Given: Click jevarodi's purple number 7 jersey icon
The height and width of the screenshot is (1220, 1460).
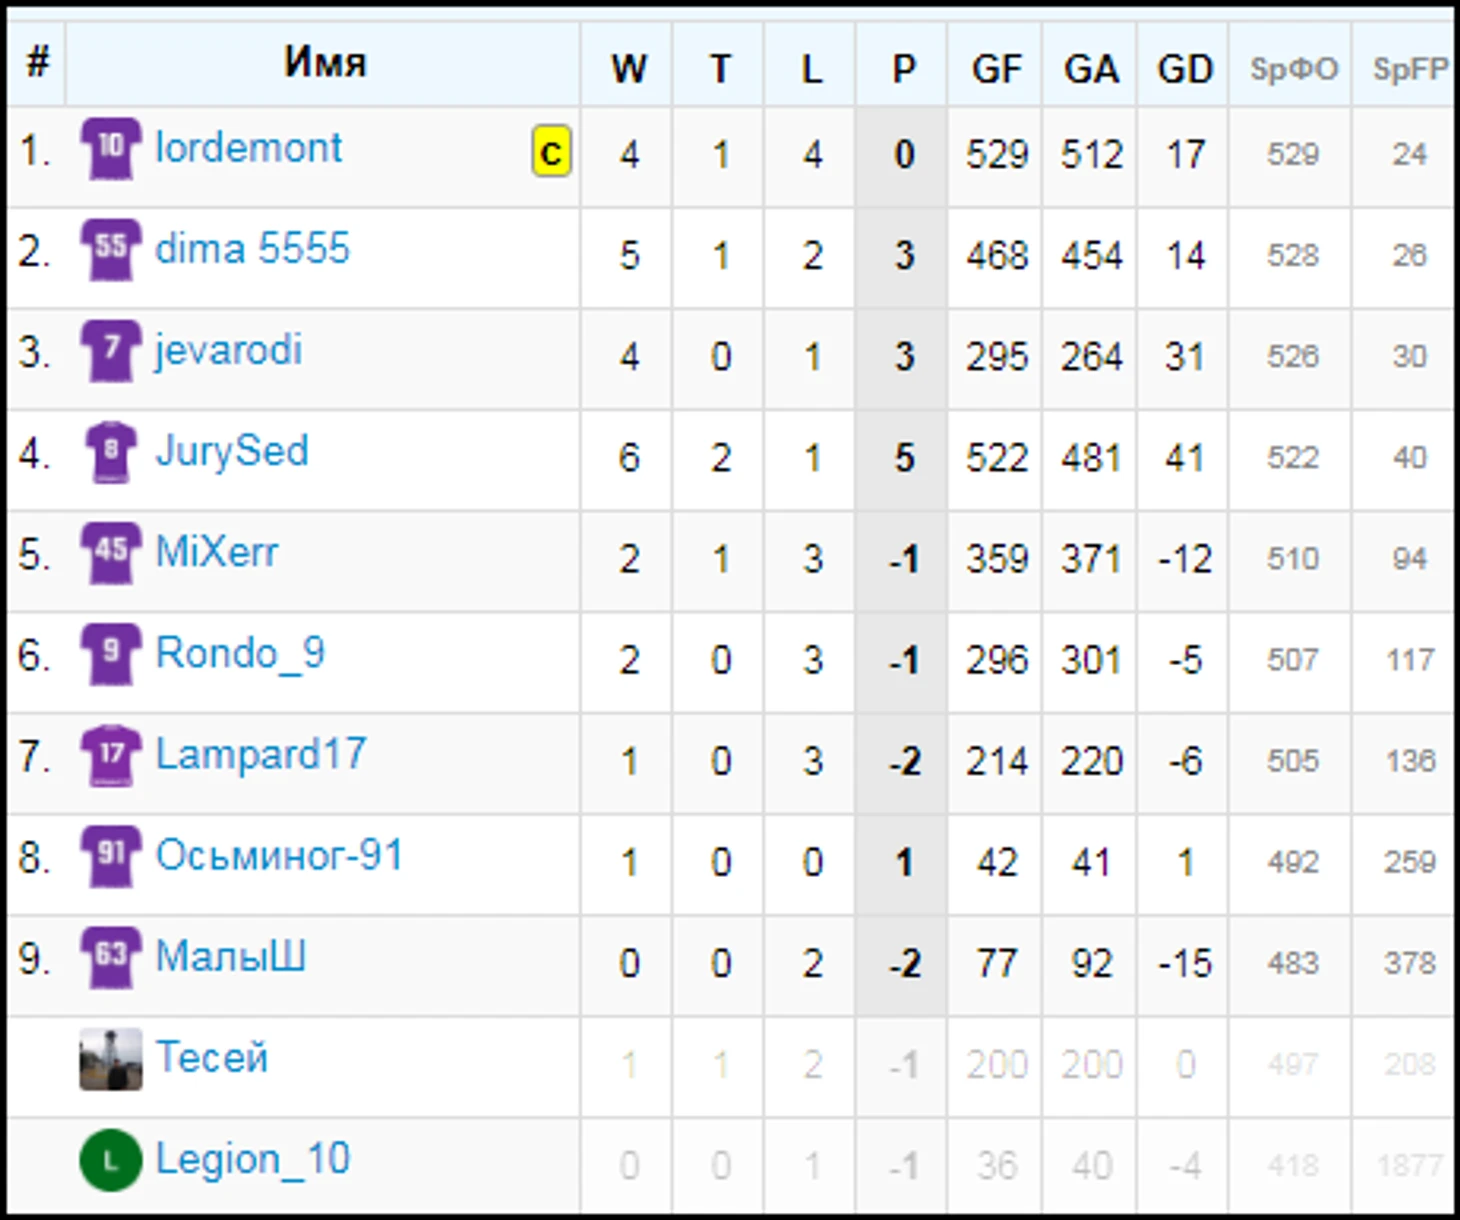Looking at the screenshot, I should click(110, 351).
